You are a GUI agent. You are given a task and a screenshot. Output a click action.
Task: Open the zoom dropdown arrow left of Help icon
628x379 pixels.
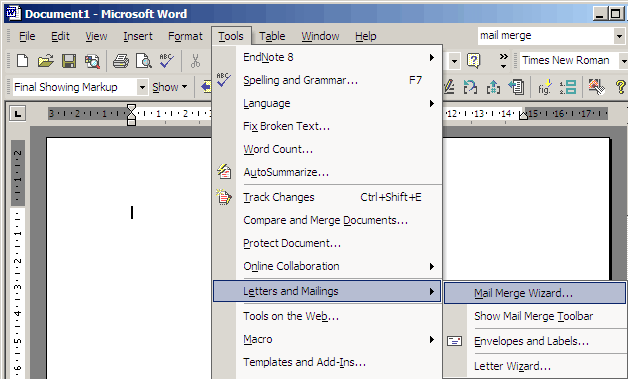(454, 61)
